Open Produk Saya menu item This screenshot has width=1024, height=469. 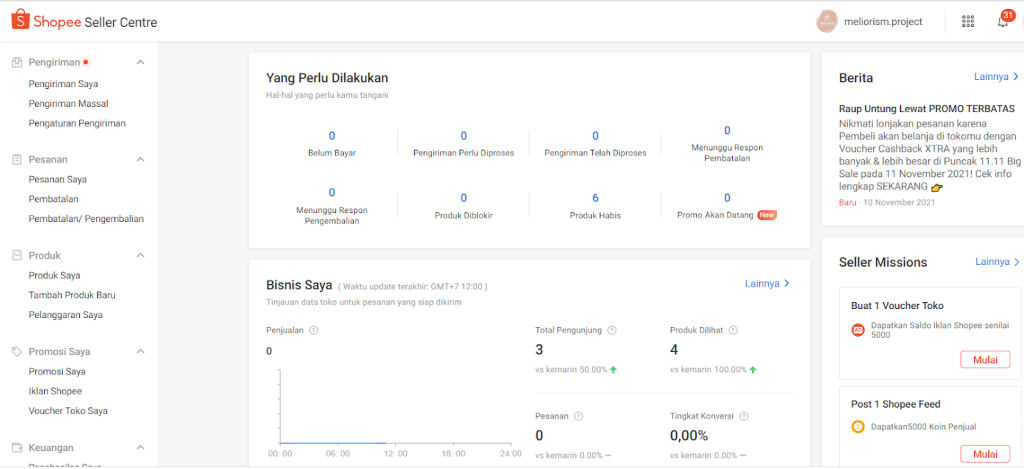pos(55,275)
